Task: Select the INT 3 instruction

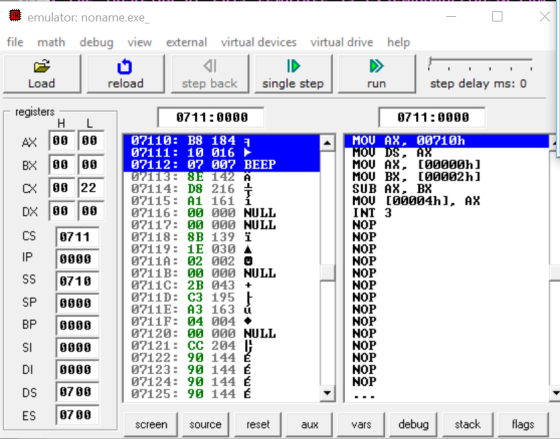Action: point(446,213)
